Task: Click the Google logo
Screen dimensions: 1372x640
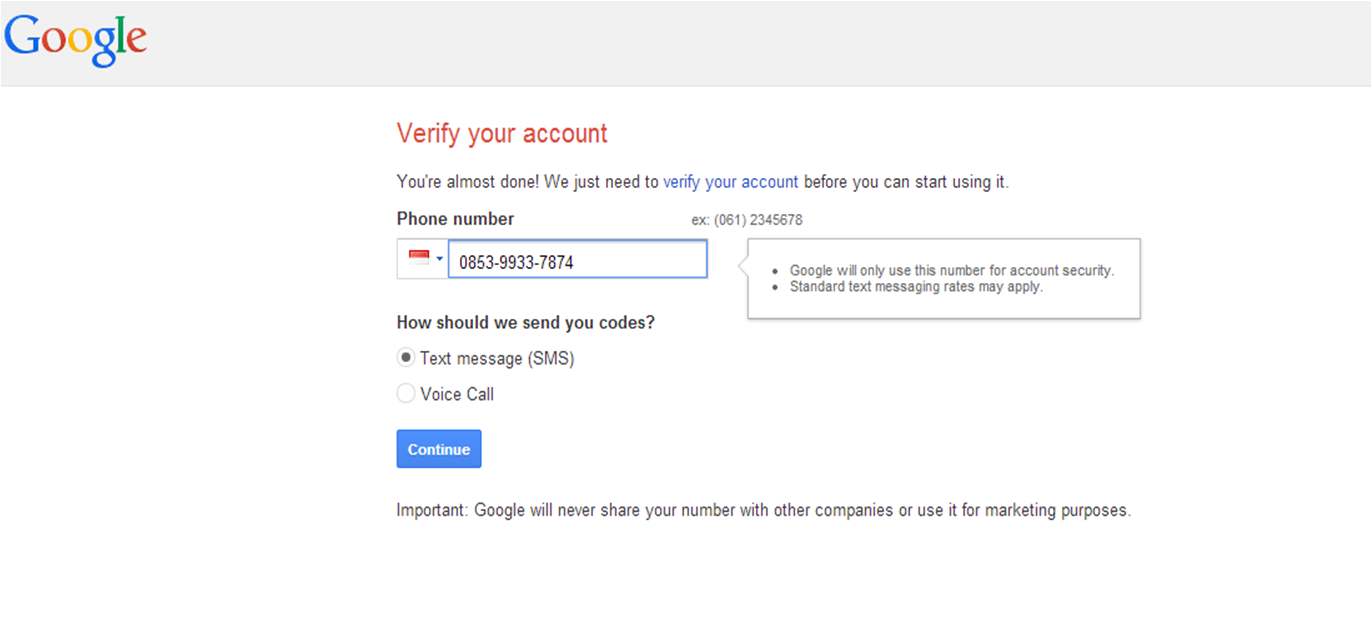Action: pyautogui.click(x=76, y=39)
